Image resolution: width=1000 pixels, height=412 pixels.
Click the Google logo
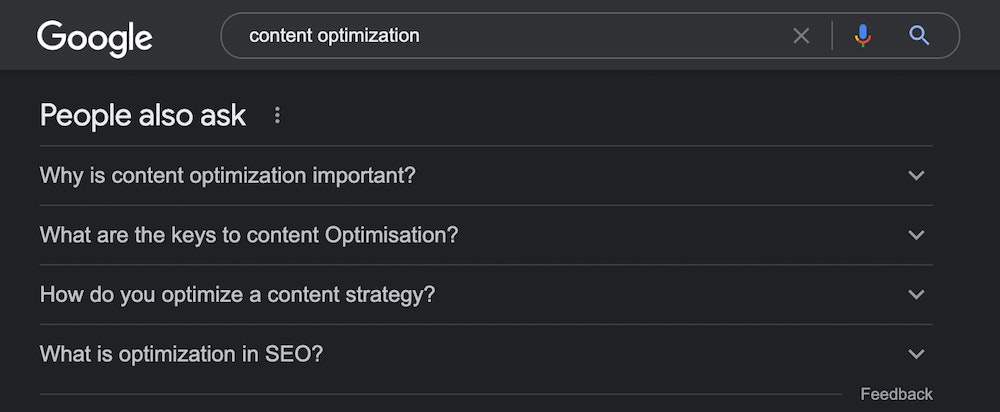coord(95,38)
